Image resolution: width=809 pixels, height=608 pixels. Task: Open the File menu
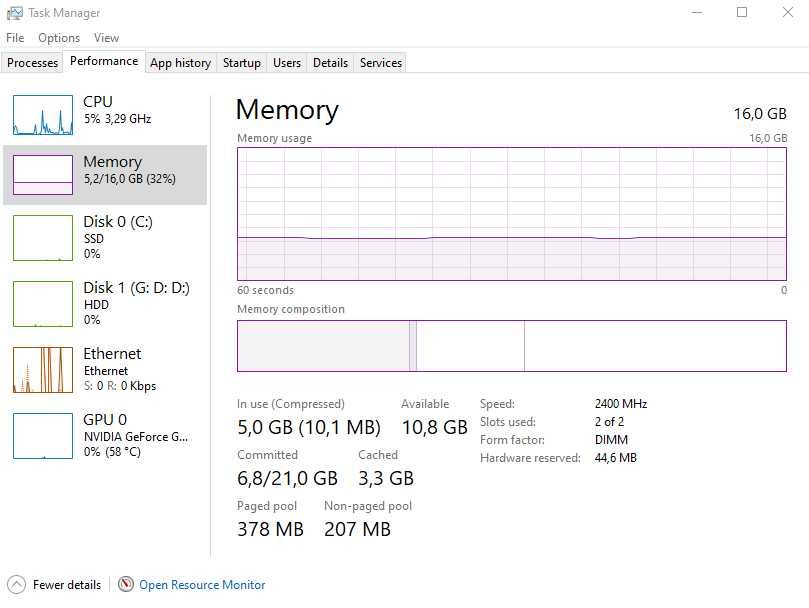click(15, 38)
